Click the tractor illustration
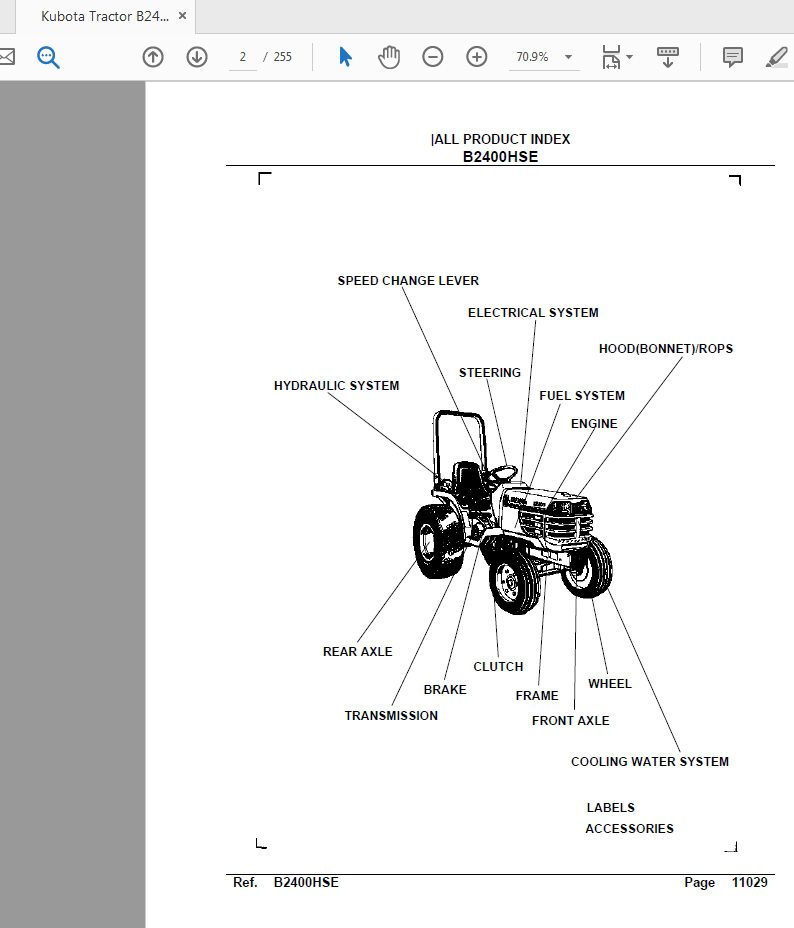 pyautogui.click(x=512, y=513)
